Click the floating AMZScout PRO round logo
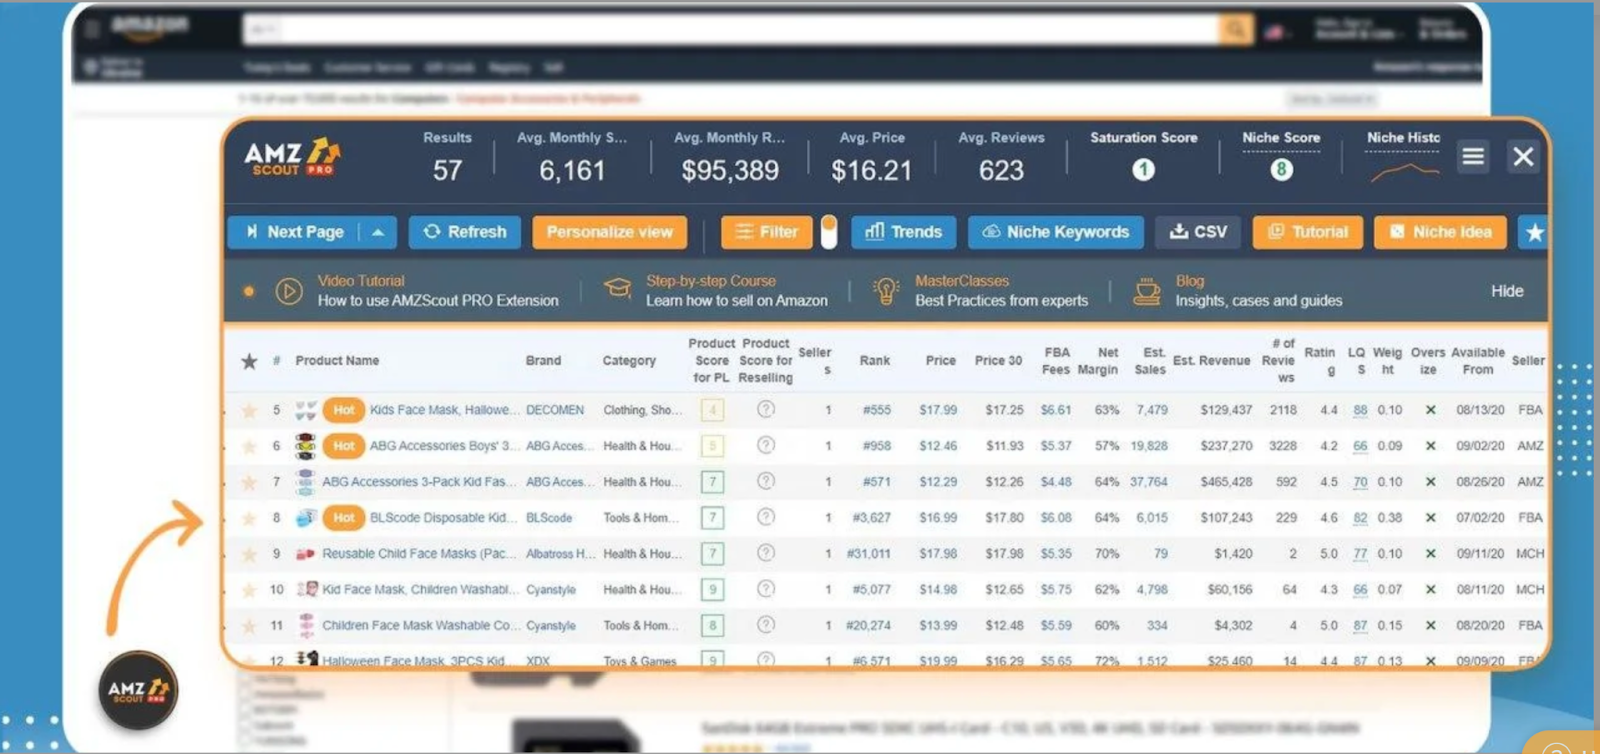1600x754 pixels. click(138, 690)
